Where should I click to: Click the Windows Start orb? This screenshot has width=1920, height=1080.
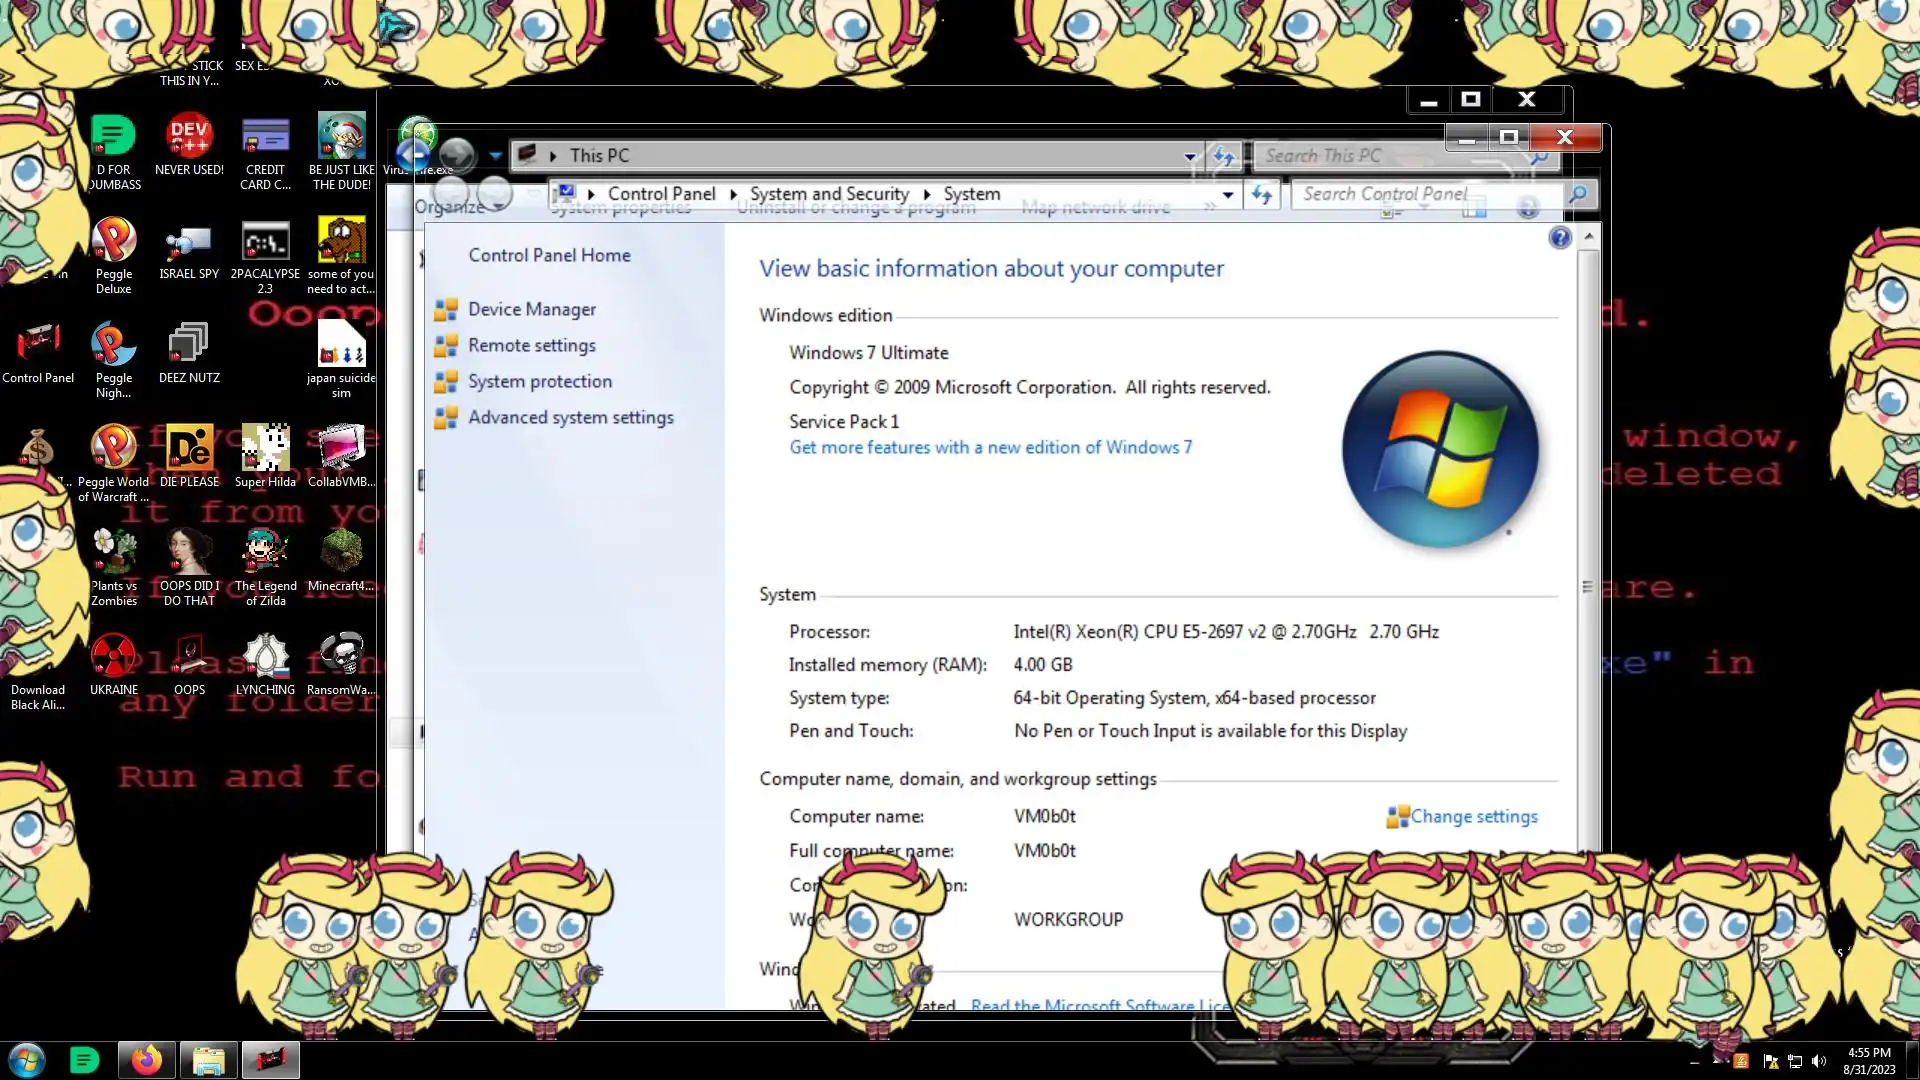click(x=27, y=1060)
